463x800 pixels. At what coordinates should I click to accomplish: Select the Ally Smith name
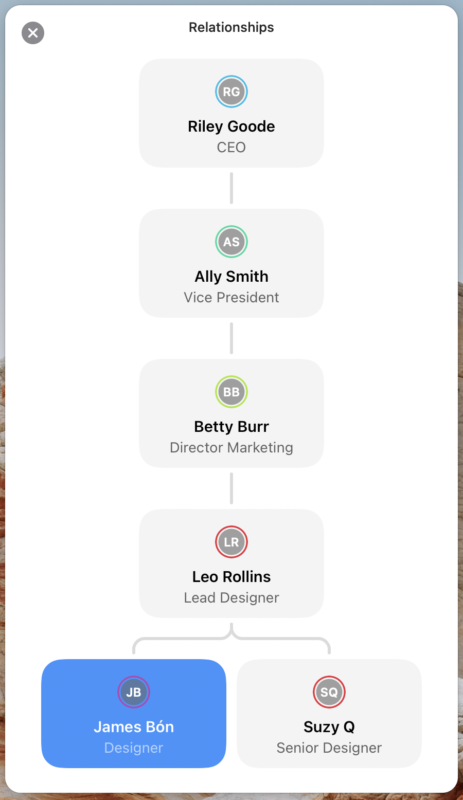click(x=231, y=277)
